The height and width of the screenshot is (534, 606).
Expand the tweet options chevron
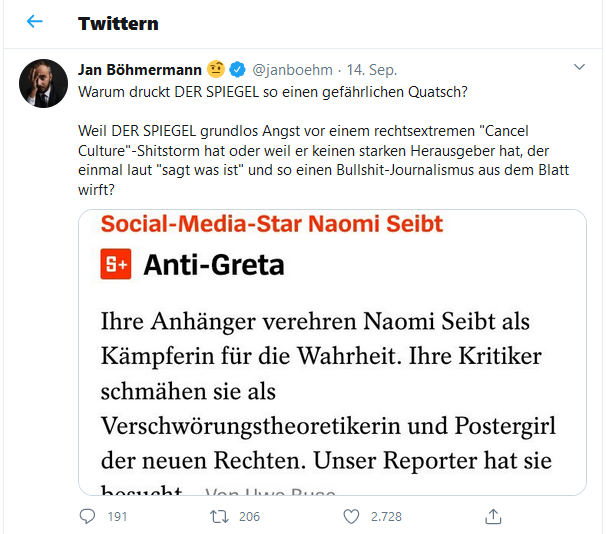(x=579, y=67)
